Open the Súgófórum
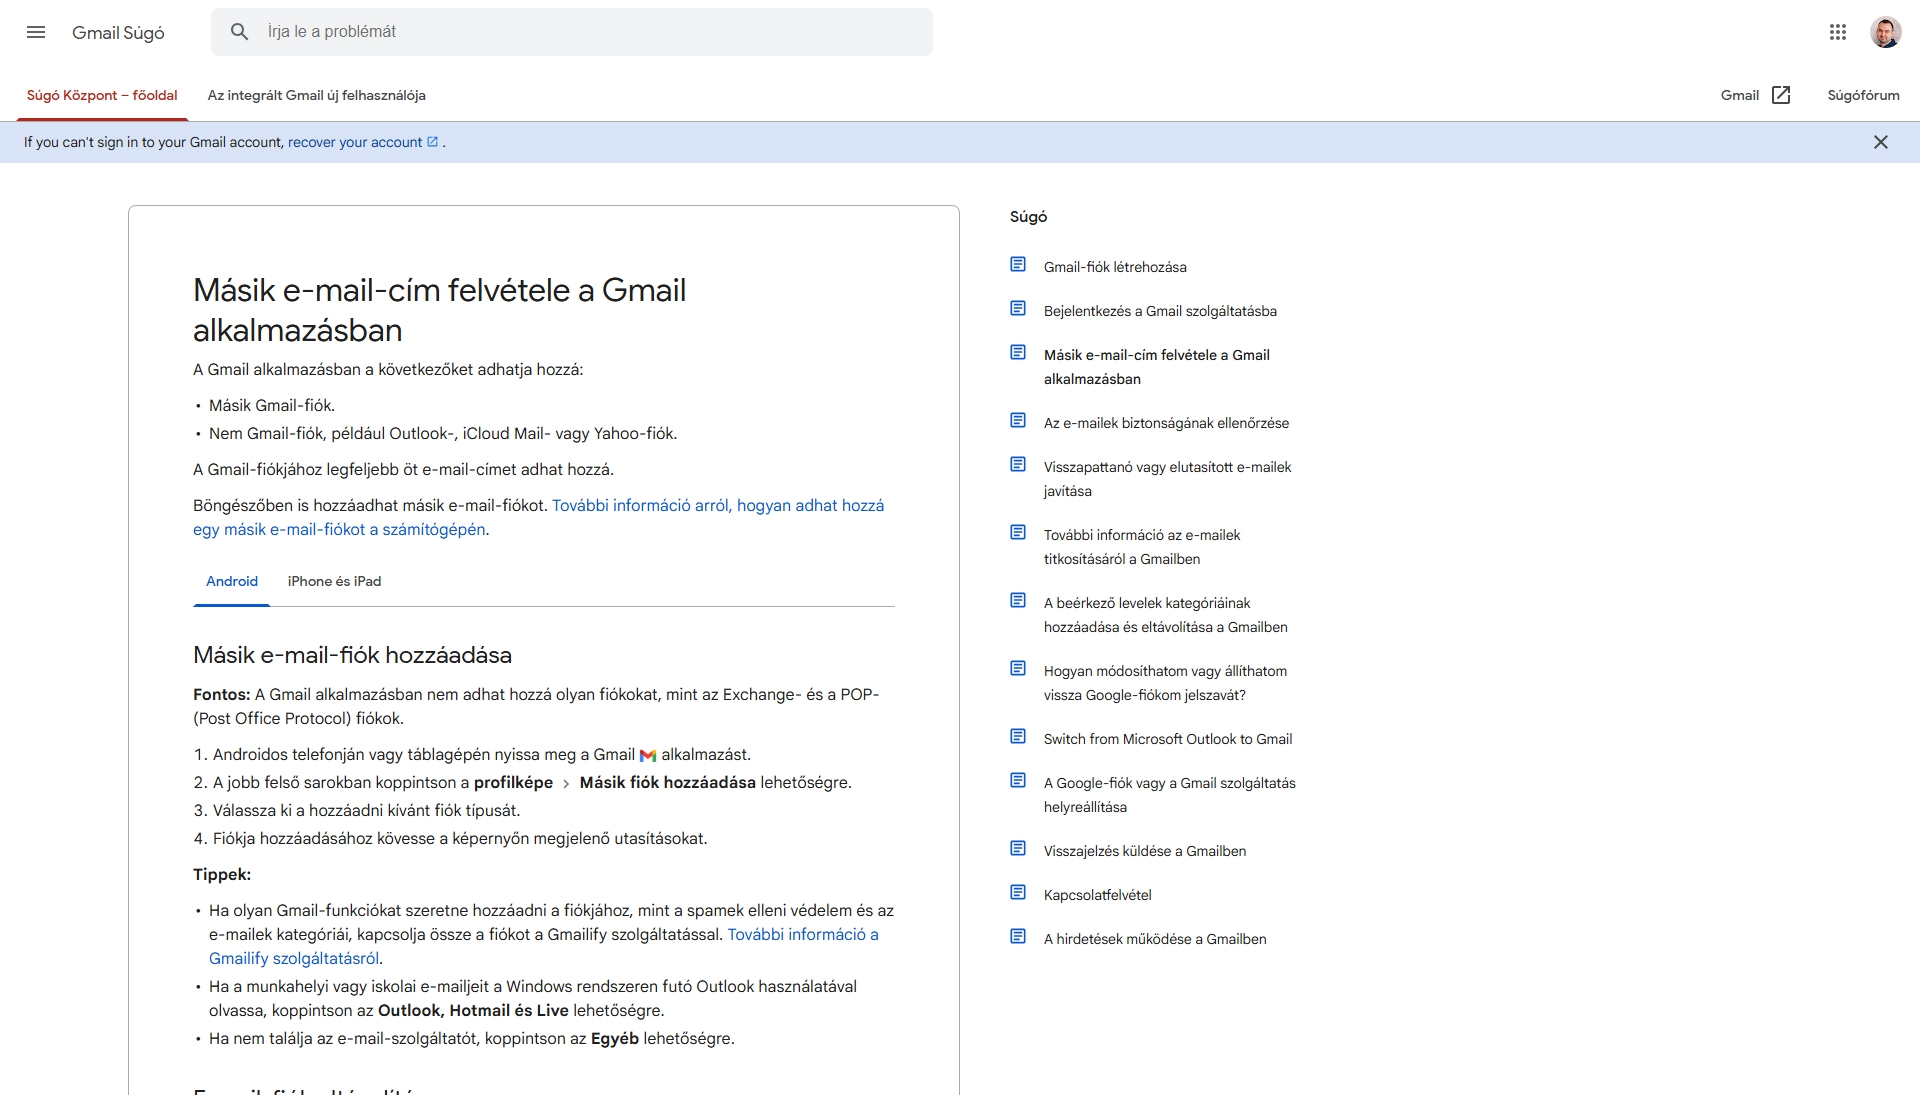 pos(1863,95)
